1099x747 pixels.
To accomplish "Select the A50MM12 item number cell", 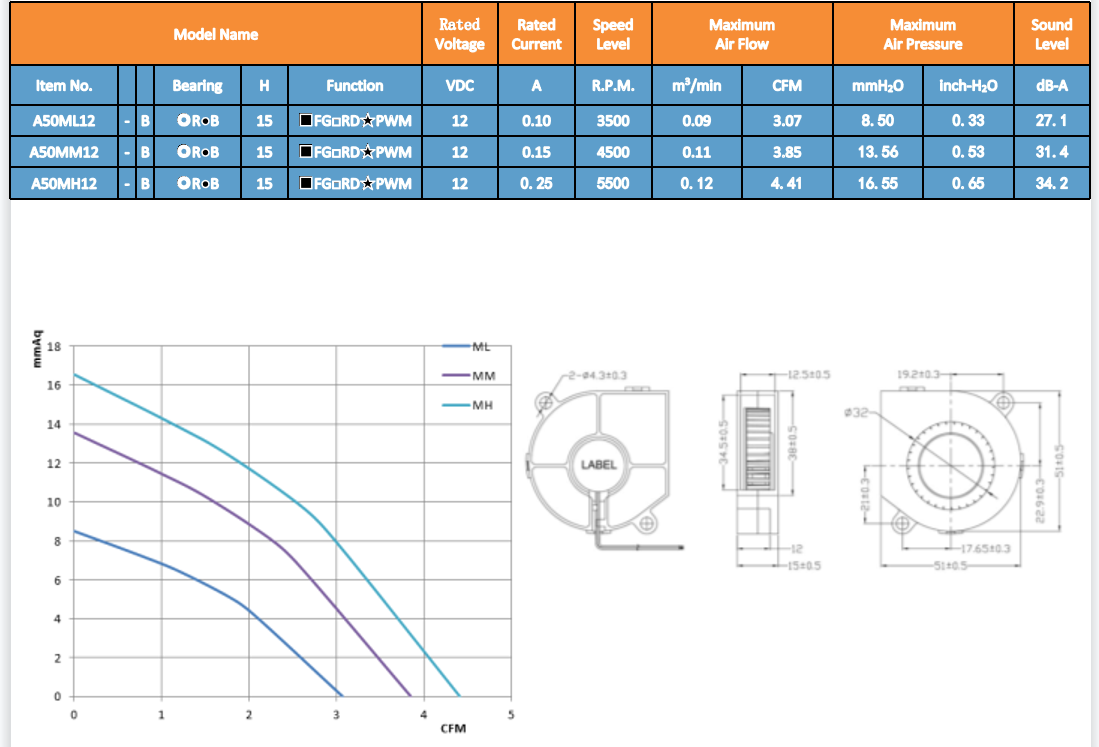I will coord(64,153).
